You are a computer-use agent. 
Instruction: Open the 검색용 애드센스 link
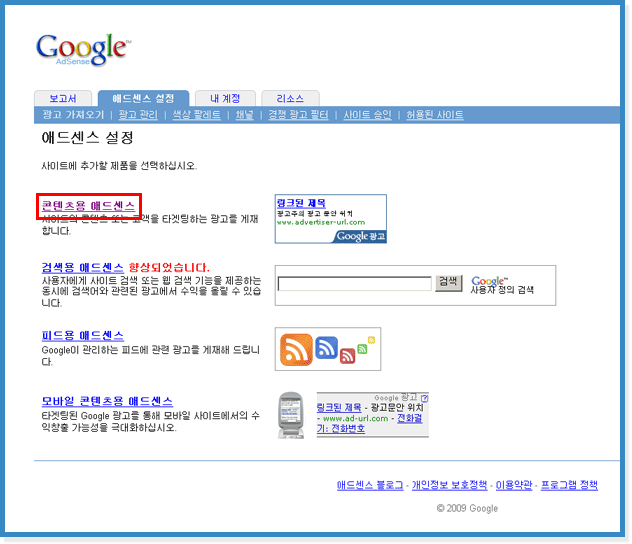click(82, 268)
